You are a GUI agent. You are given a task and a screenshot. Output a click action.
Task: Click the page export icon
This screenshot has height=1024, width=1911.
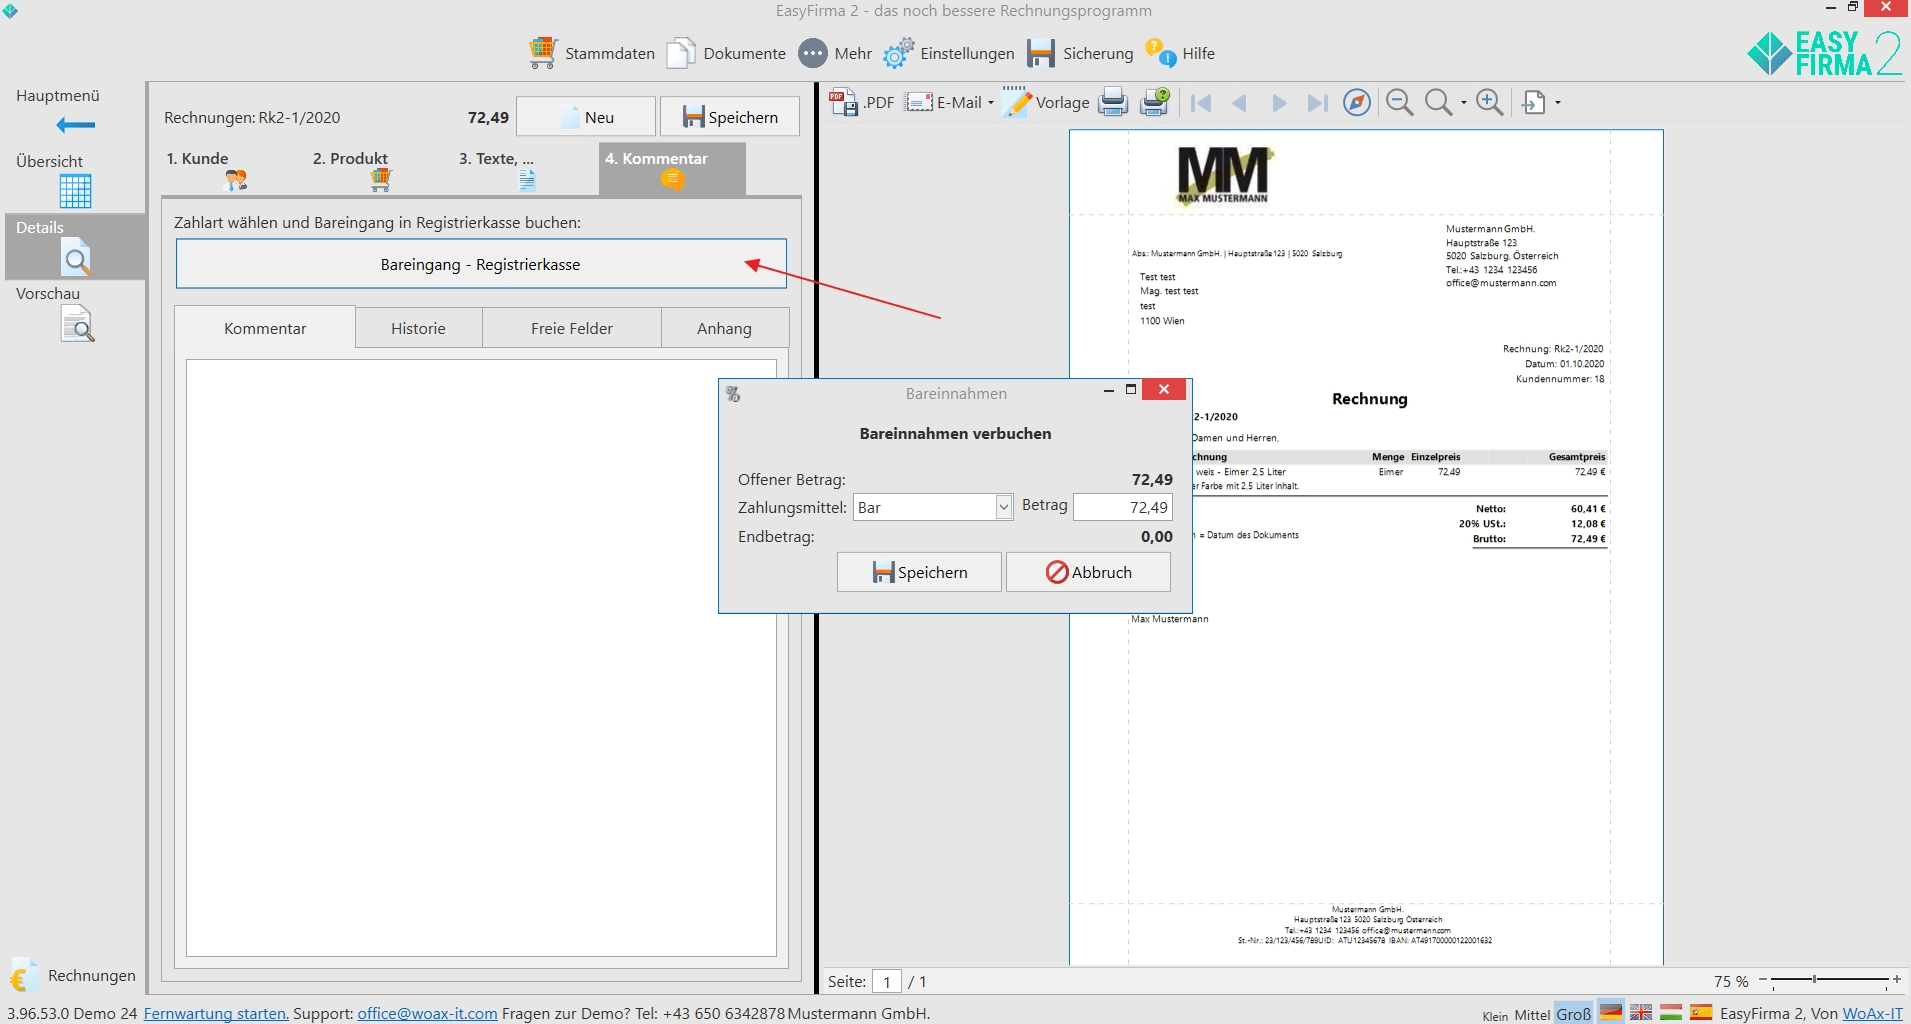(x=1534, y=102)
